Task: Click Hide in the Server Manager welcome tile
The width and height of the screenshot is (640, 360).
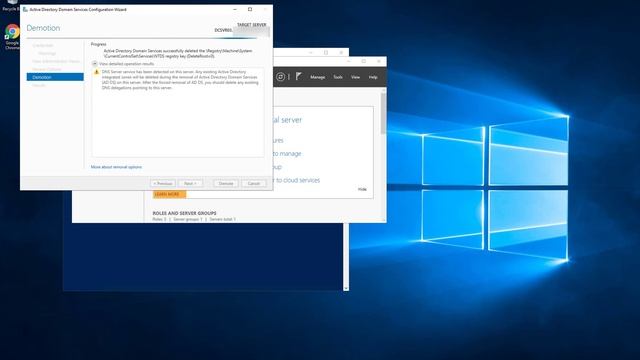Action: point(362,189)
